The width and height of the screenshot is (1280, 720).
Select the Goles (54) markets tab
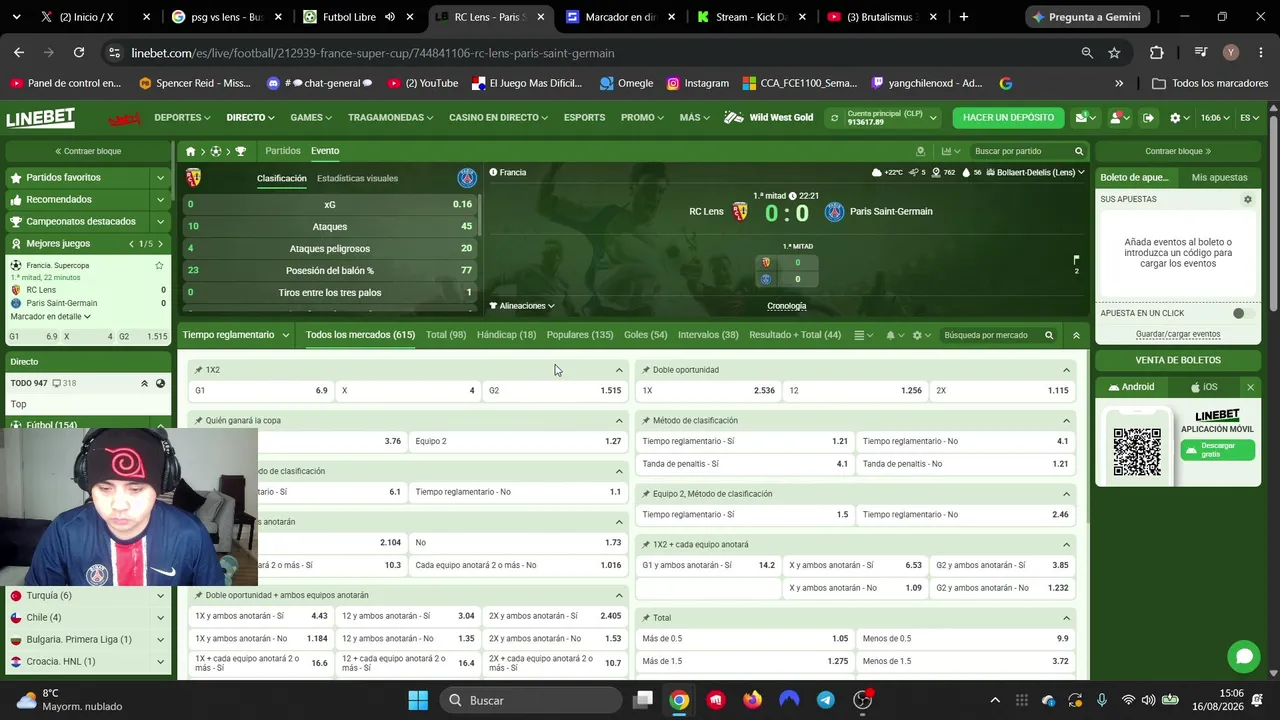pyautogui.click(x=645, y=335)
